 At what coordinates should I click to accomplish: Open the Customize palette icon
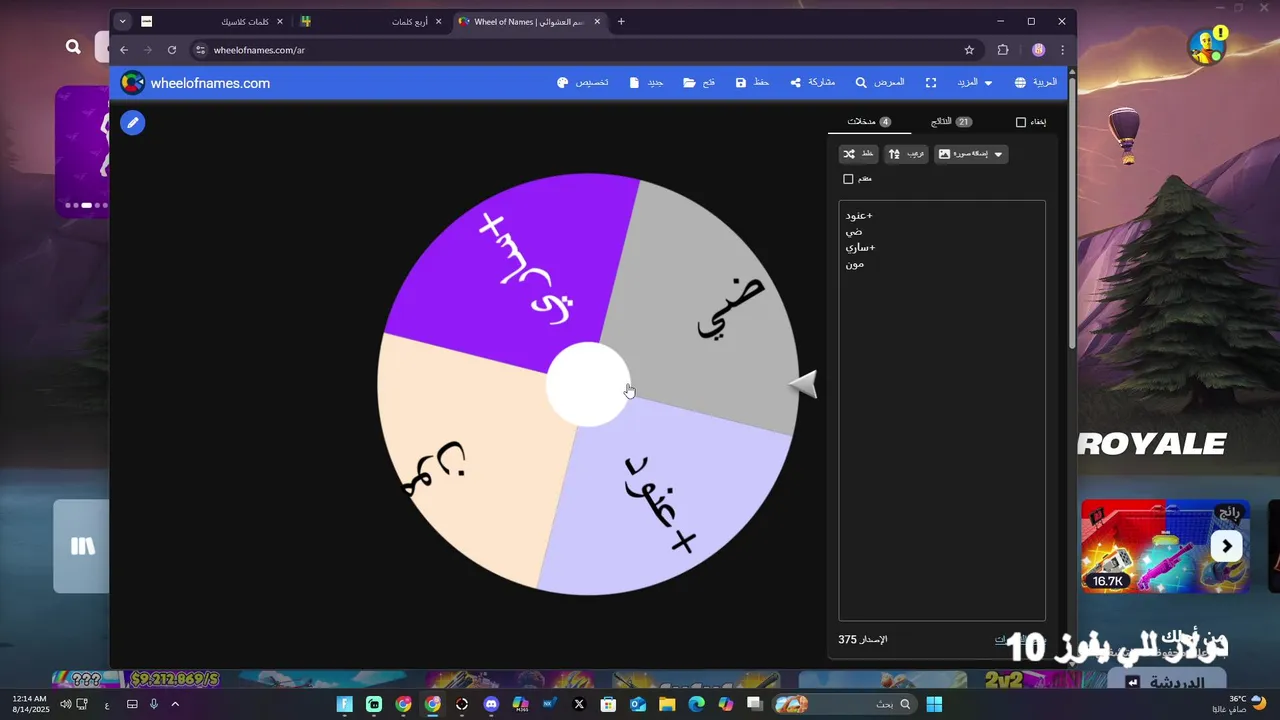click(x=563, y=83)
